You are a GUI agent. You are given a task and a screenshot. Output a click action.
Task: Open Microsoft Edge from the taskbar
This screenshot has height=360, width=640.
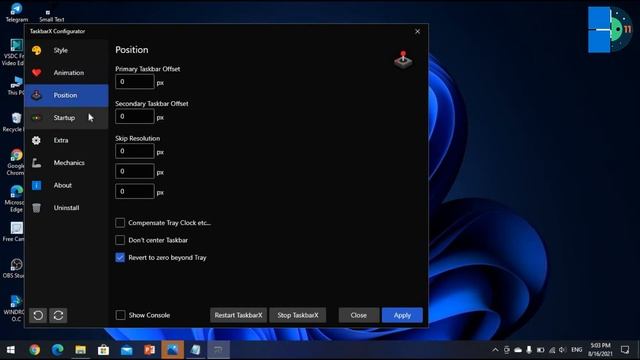58,350
